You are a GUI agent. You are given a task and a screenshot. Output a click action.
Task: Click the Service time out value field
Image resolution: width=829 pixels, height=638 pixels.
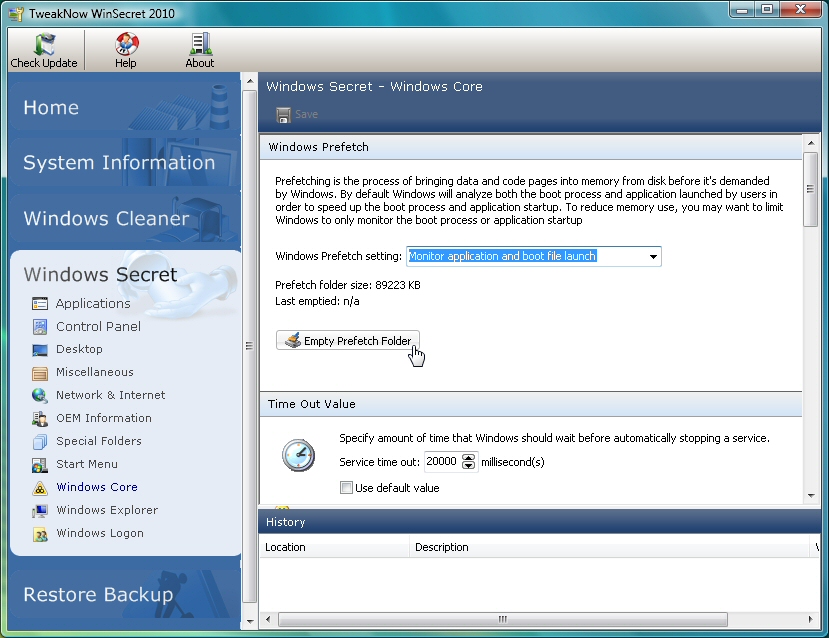[x=443, y=461]
